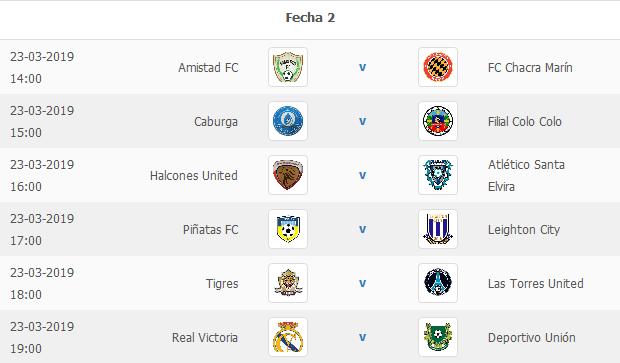Click the Leighton City striped crest
620x363 pixels.
[438, 229]
